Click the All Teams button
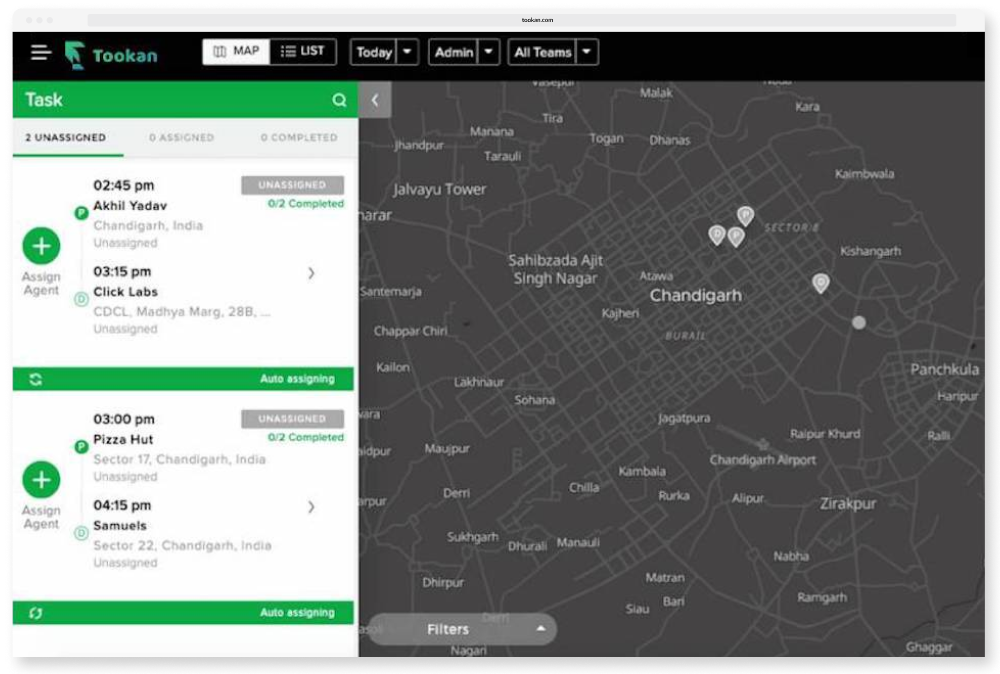 click(543, 52)
